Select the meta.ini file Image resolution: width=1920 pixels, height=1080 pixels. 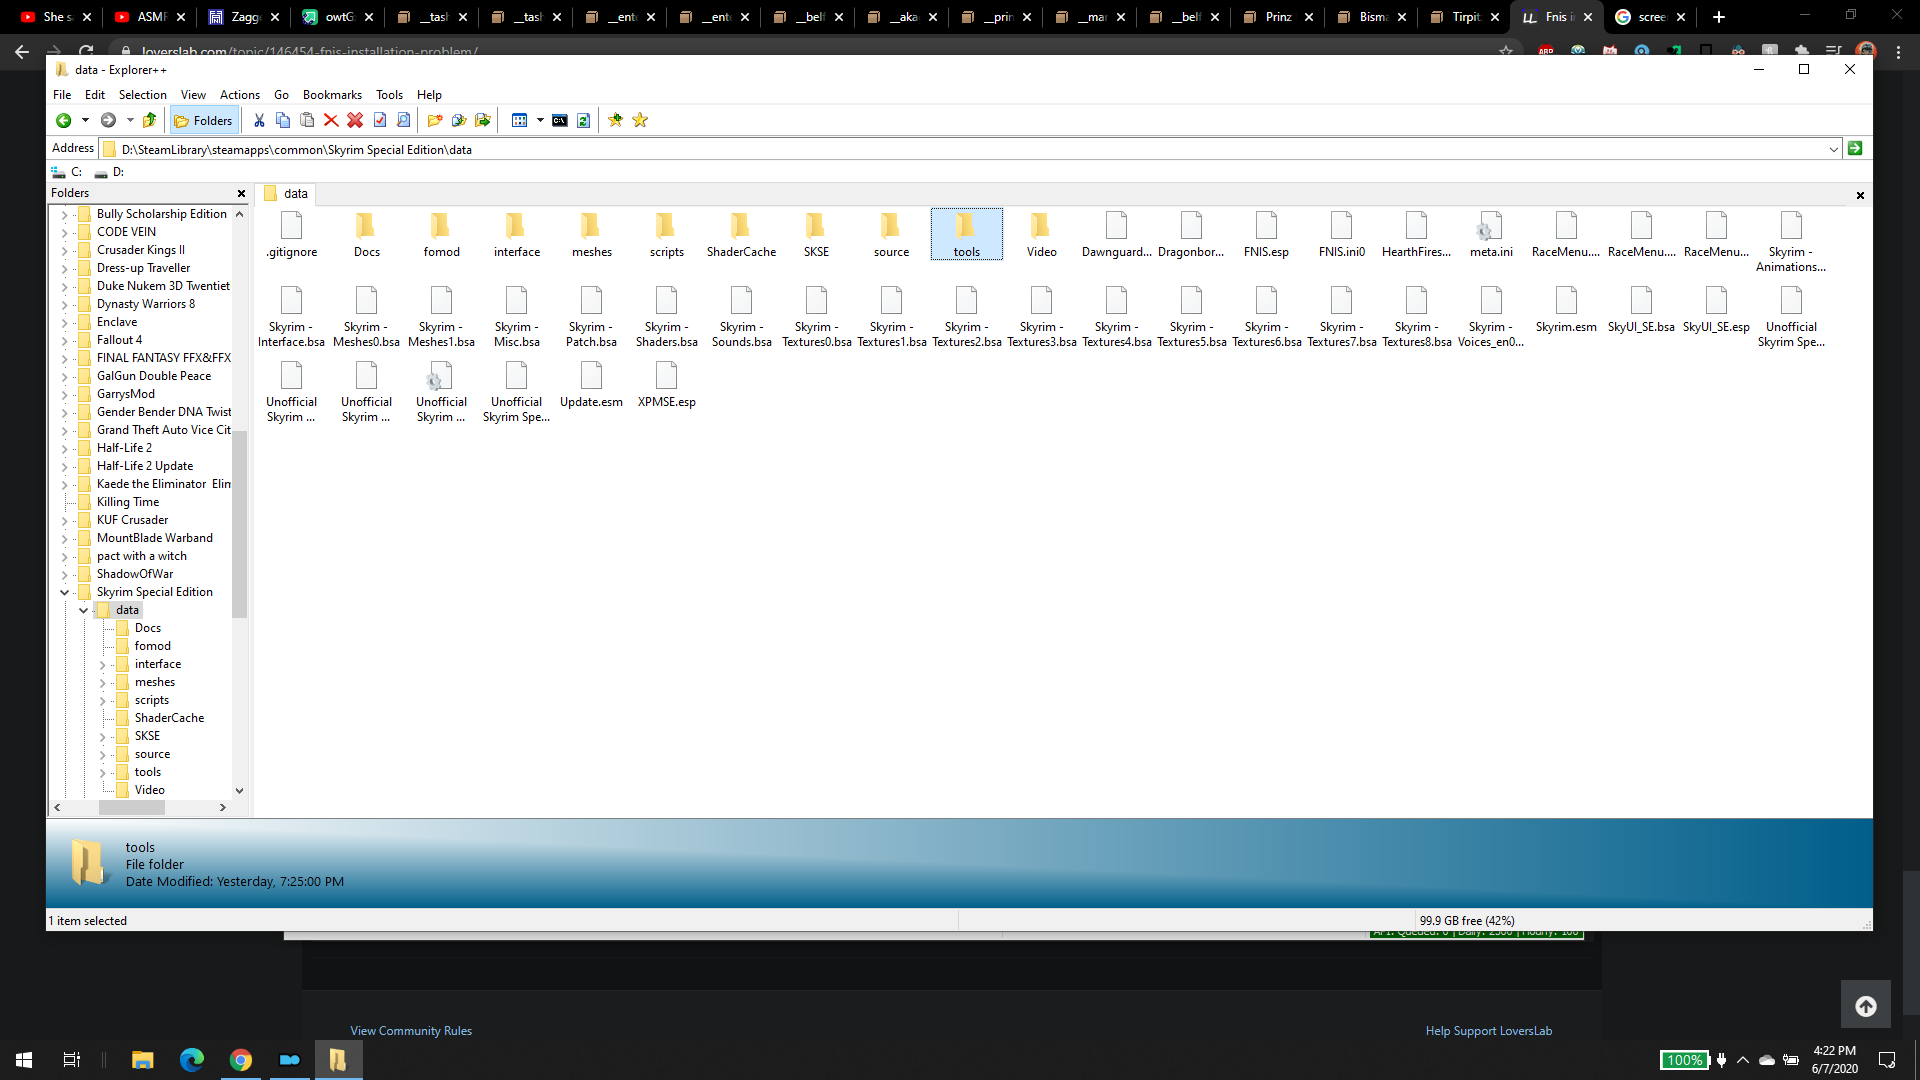pyautogui.click(x=1491, y=236)
